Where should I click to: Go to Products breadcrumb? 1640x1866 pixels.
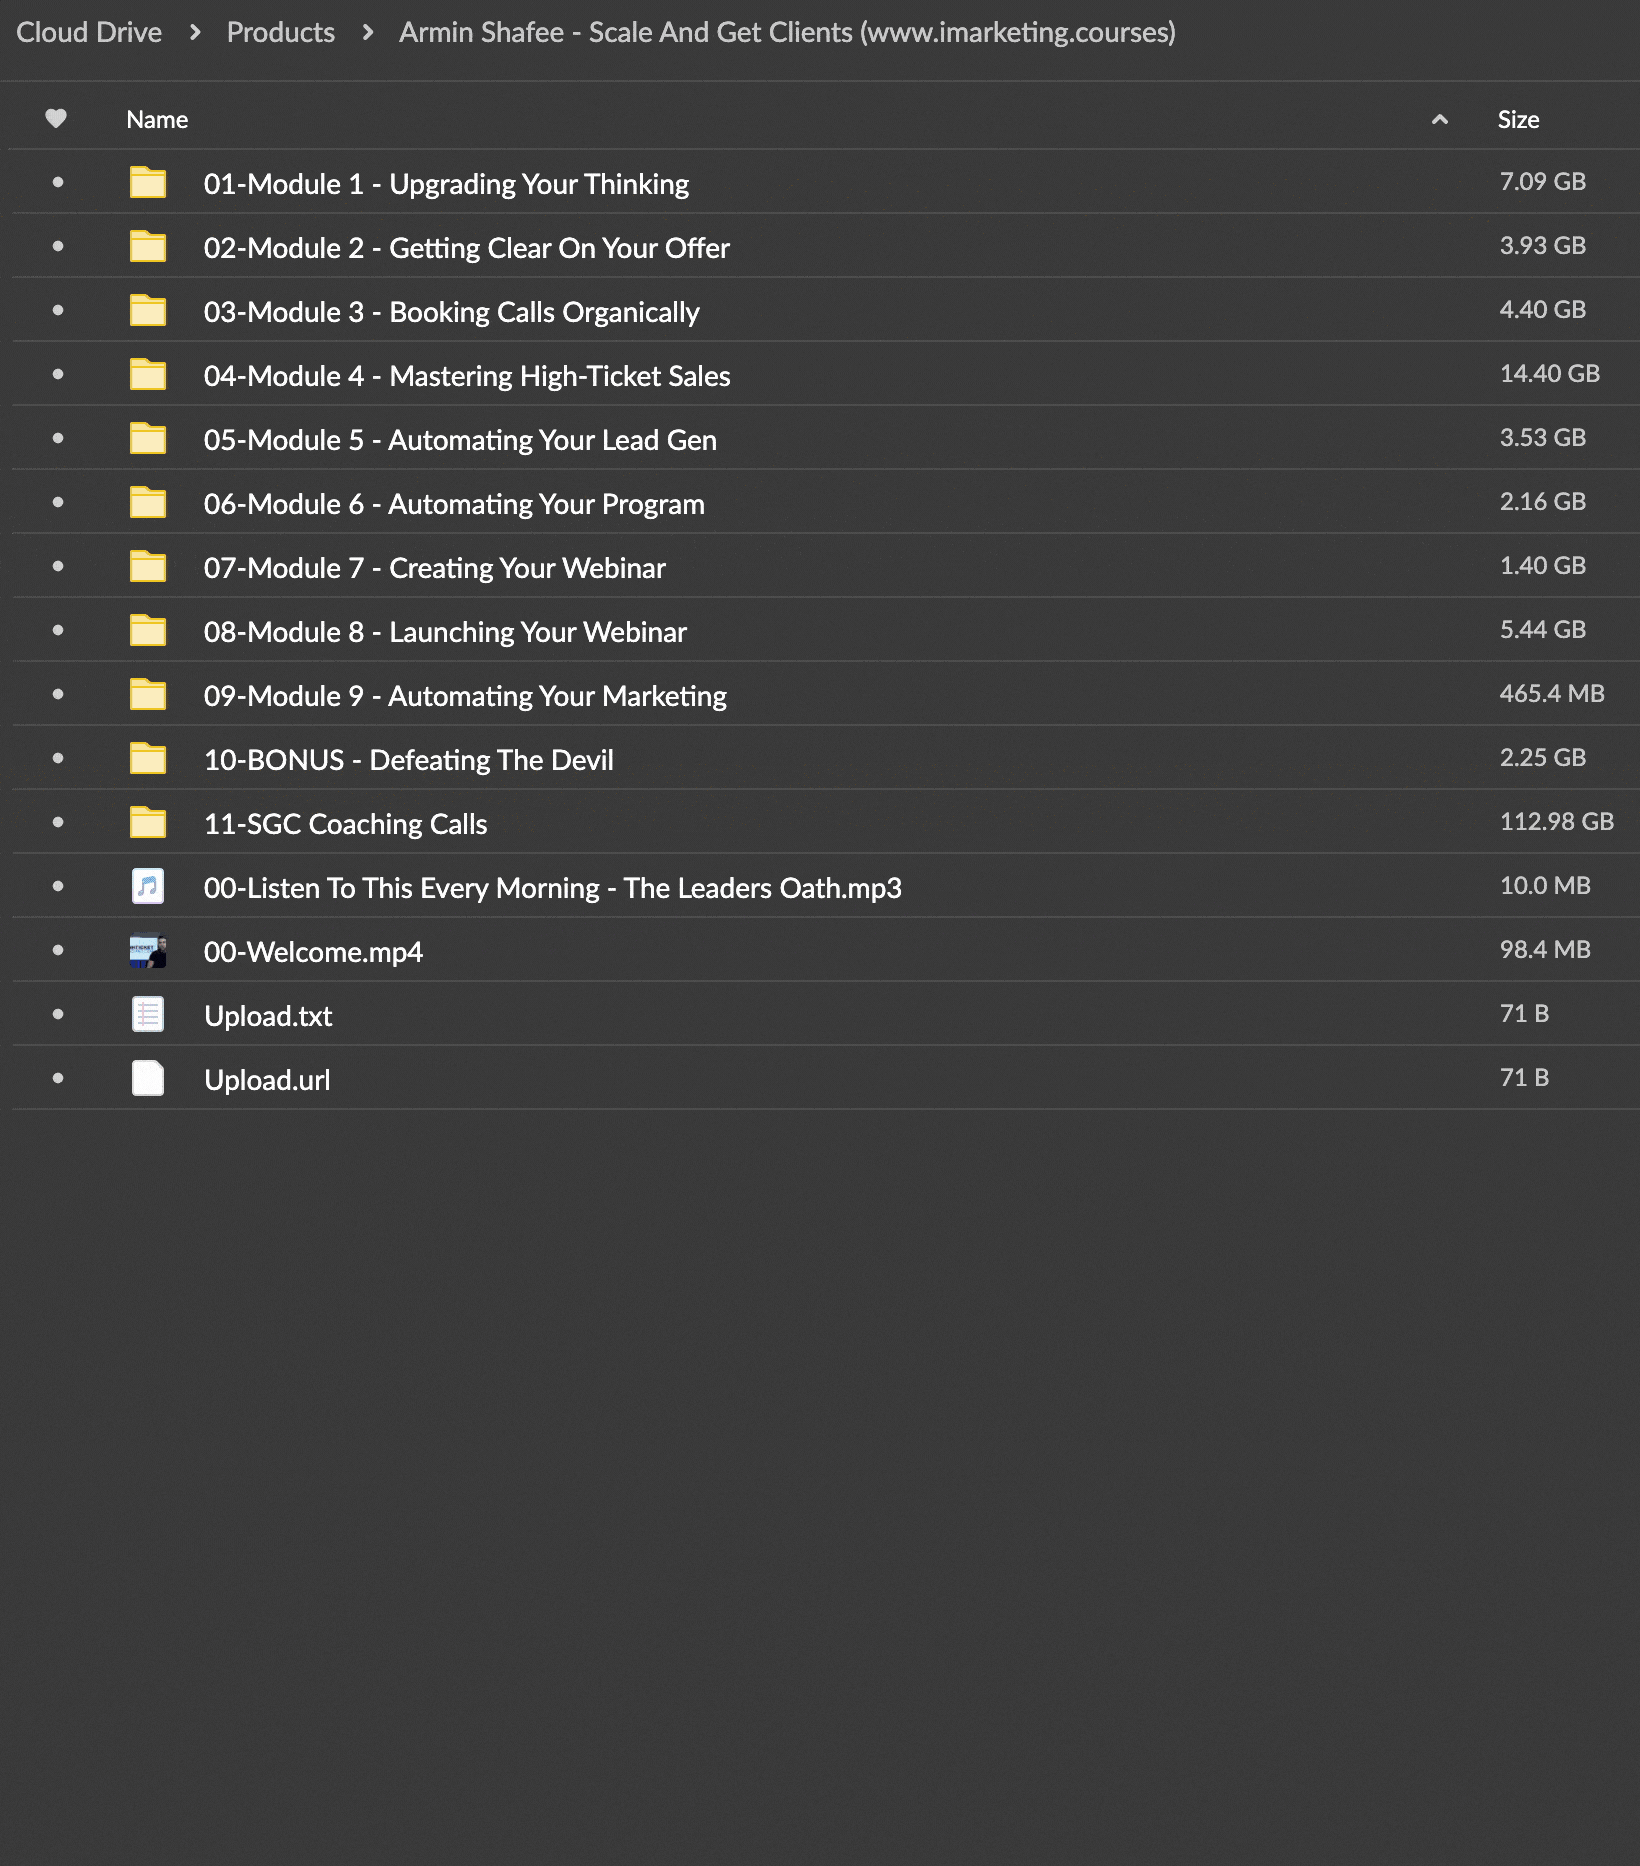(x=281, y=32)
